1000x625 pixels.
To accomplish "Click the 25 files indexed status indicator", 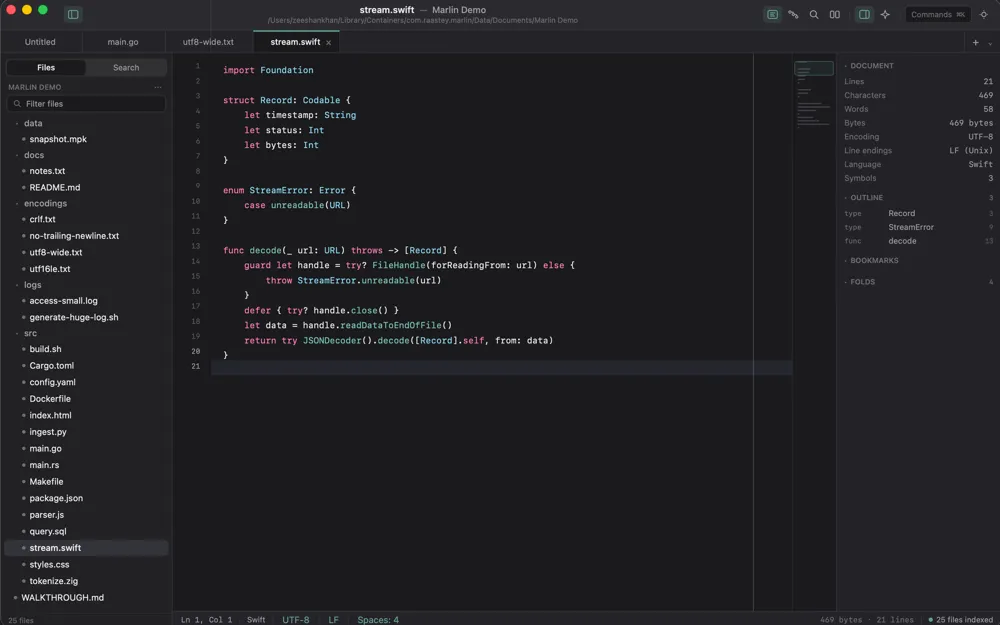I will (961, 620).
